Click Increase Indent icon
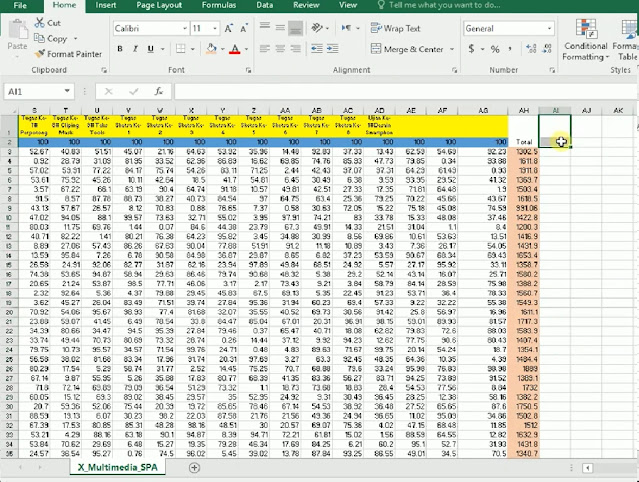 click(333, 49)
